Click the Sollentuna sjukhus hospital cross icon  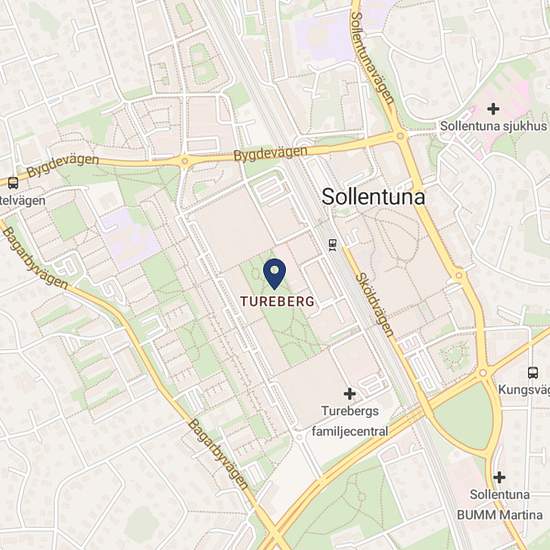[493, 109]
